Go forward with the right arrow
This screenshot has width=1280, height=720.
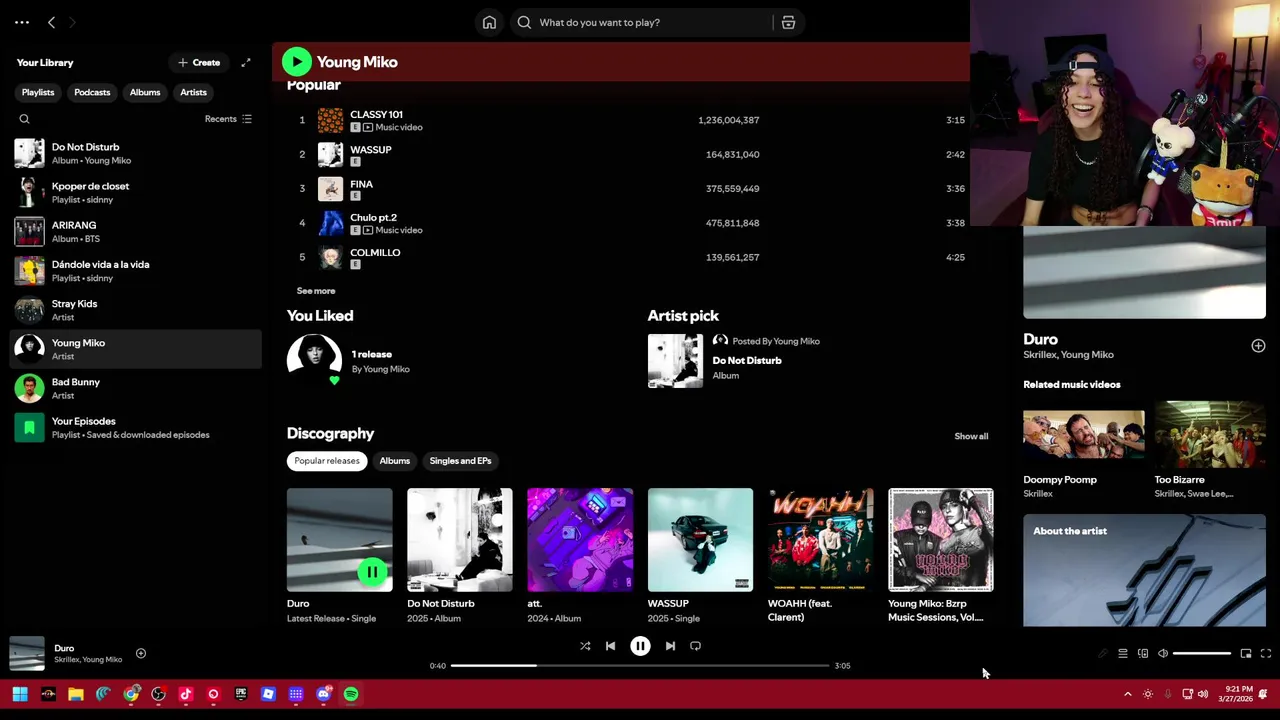pyautogui.click(x=72, y=22)
